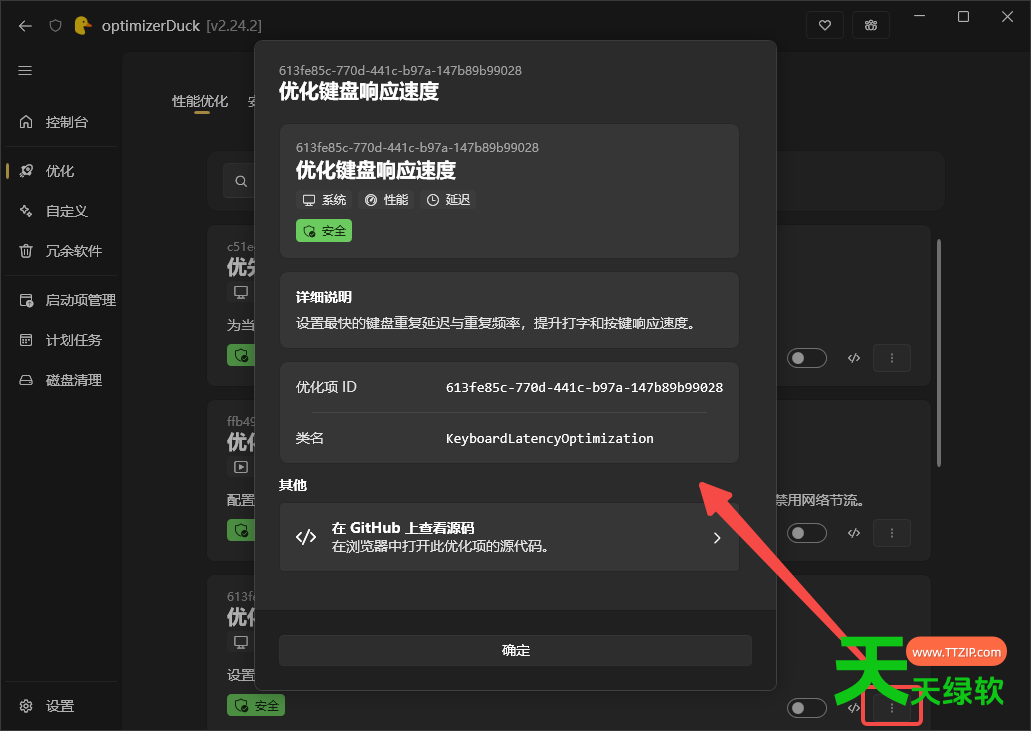1031x731 pixels.
Task: Click the ID value beside 优化项 ID
Action: (585, 387)
